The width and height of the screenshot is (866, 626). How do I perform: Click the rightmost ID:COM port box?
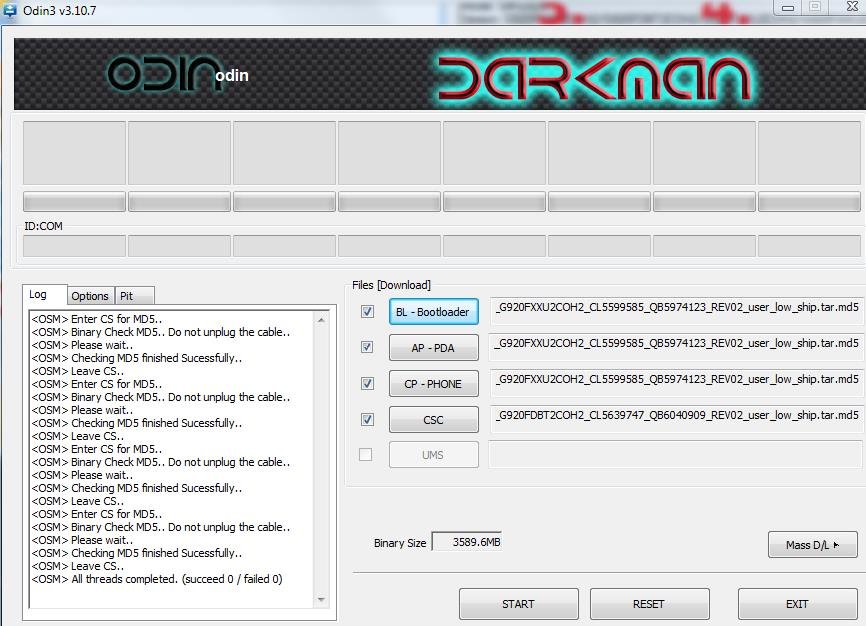(x=809, y=246)
